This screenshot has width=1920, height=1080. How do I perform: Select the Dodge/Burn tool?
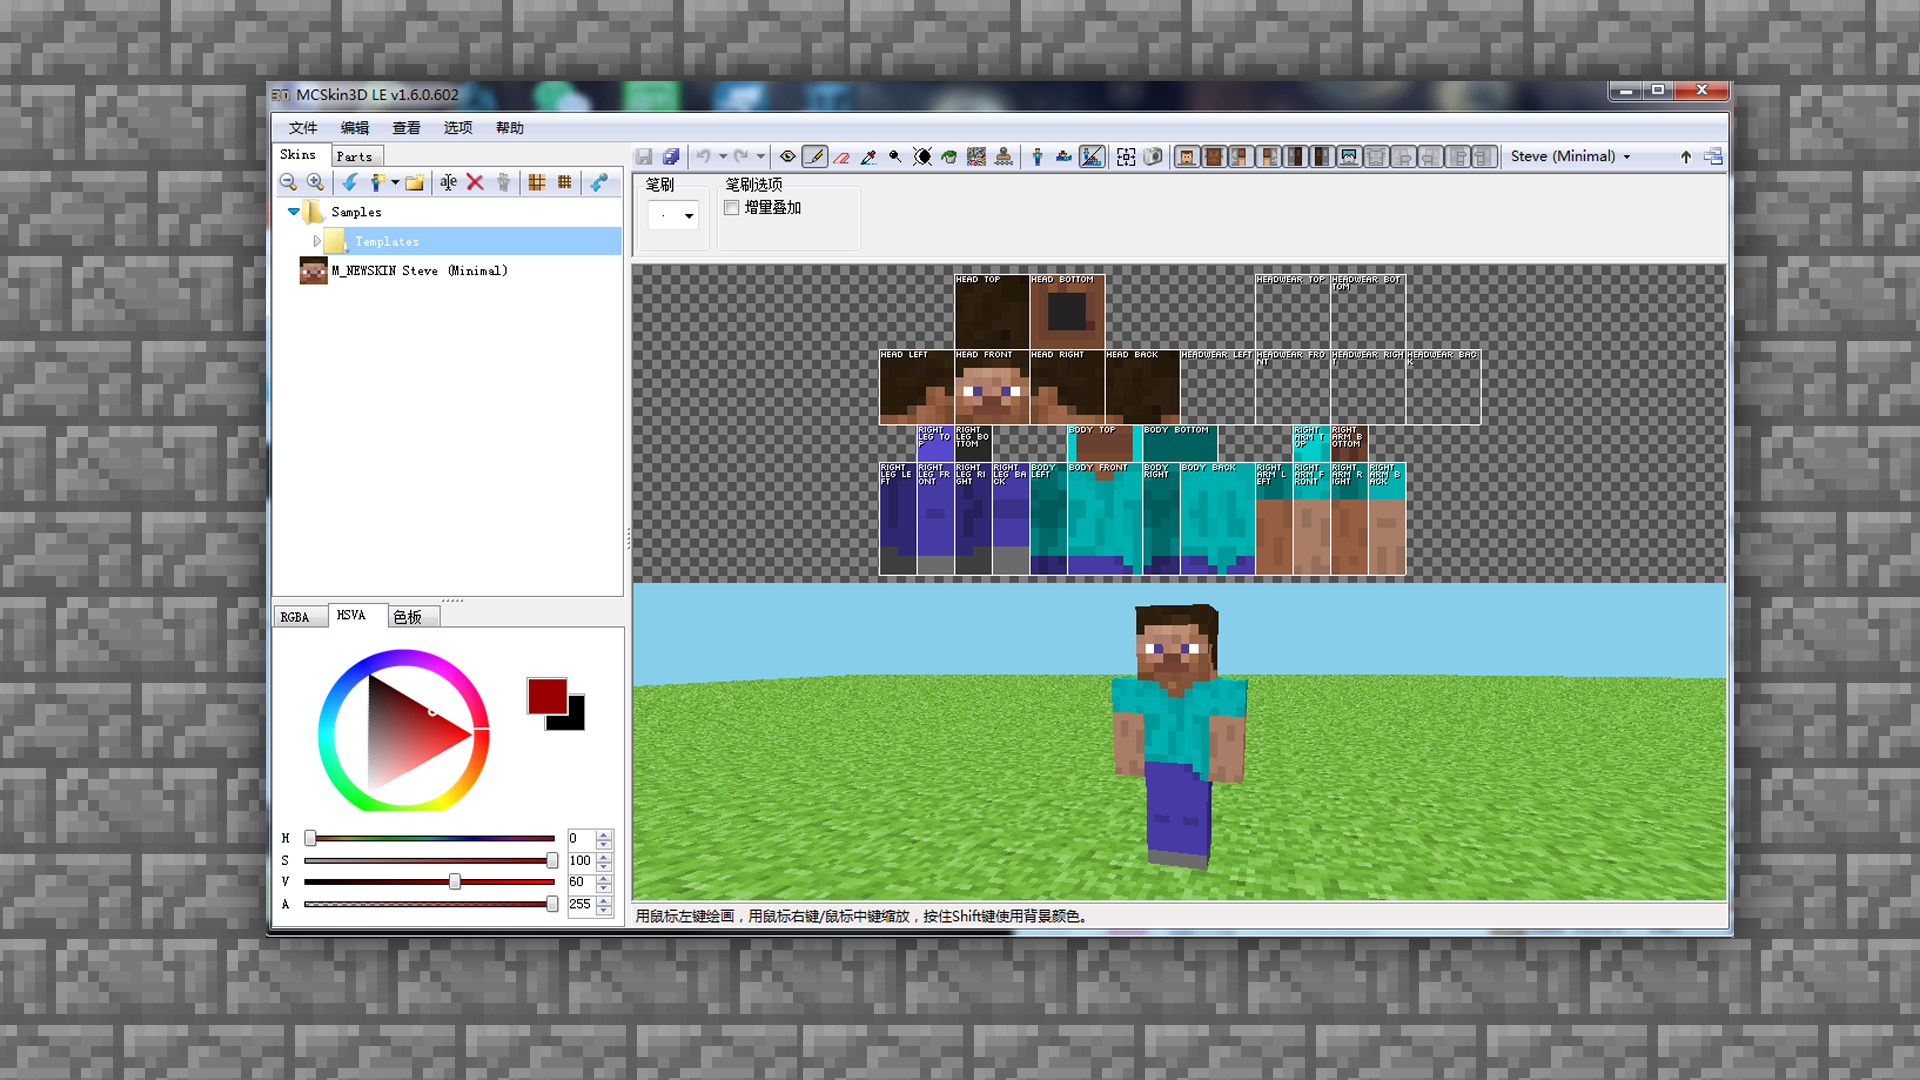(895, 157)
